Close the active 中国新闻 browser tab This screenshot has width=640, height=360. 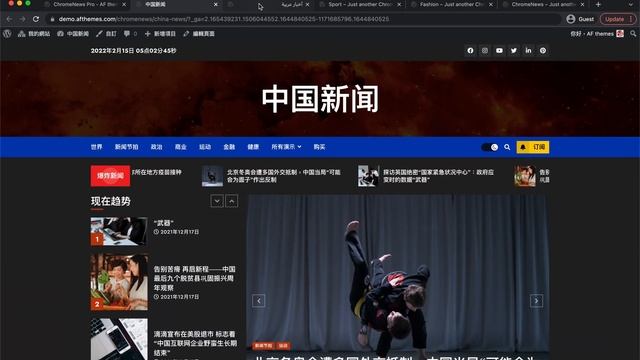216,4
